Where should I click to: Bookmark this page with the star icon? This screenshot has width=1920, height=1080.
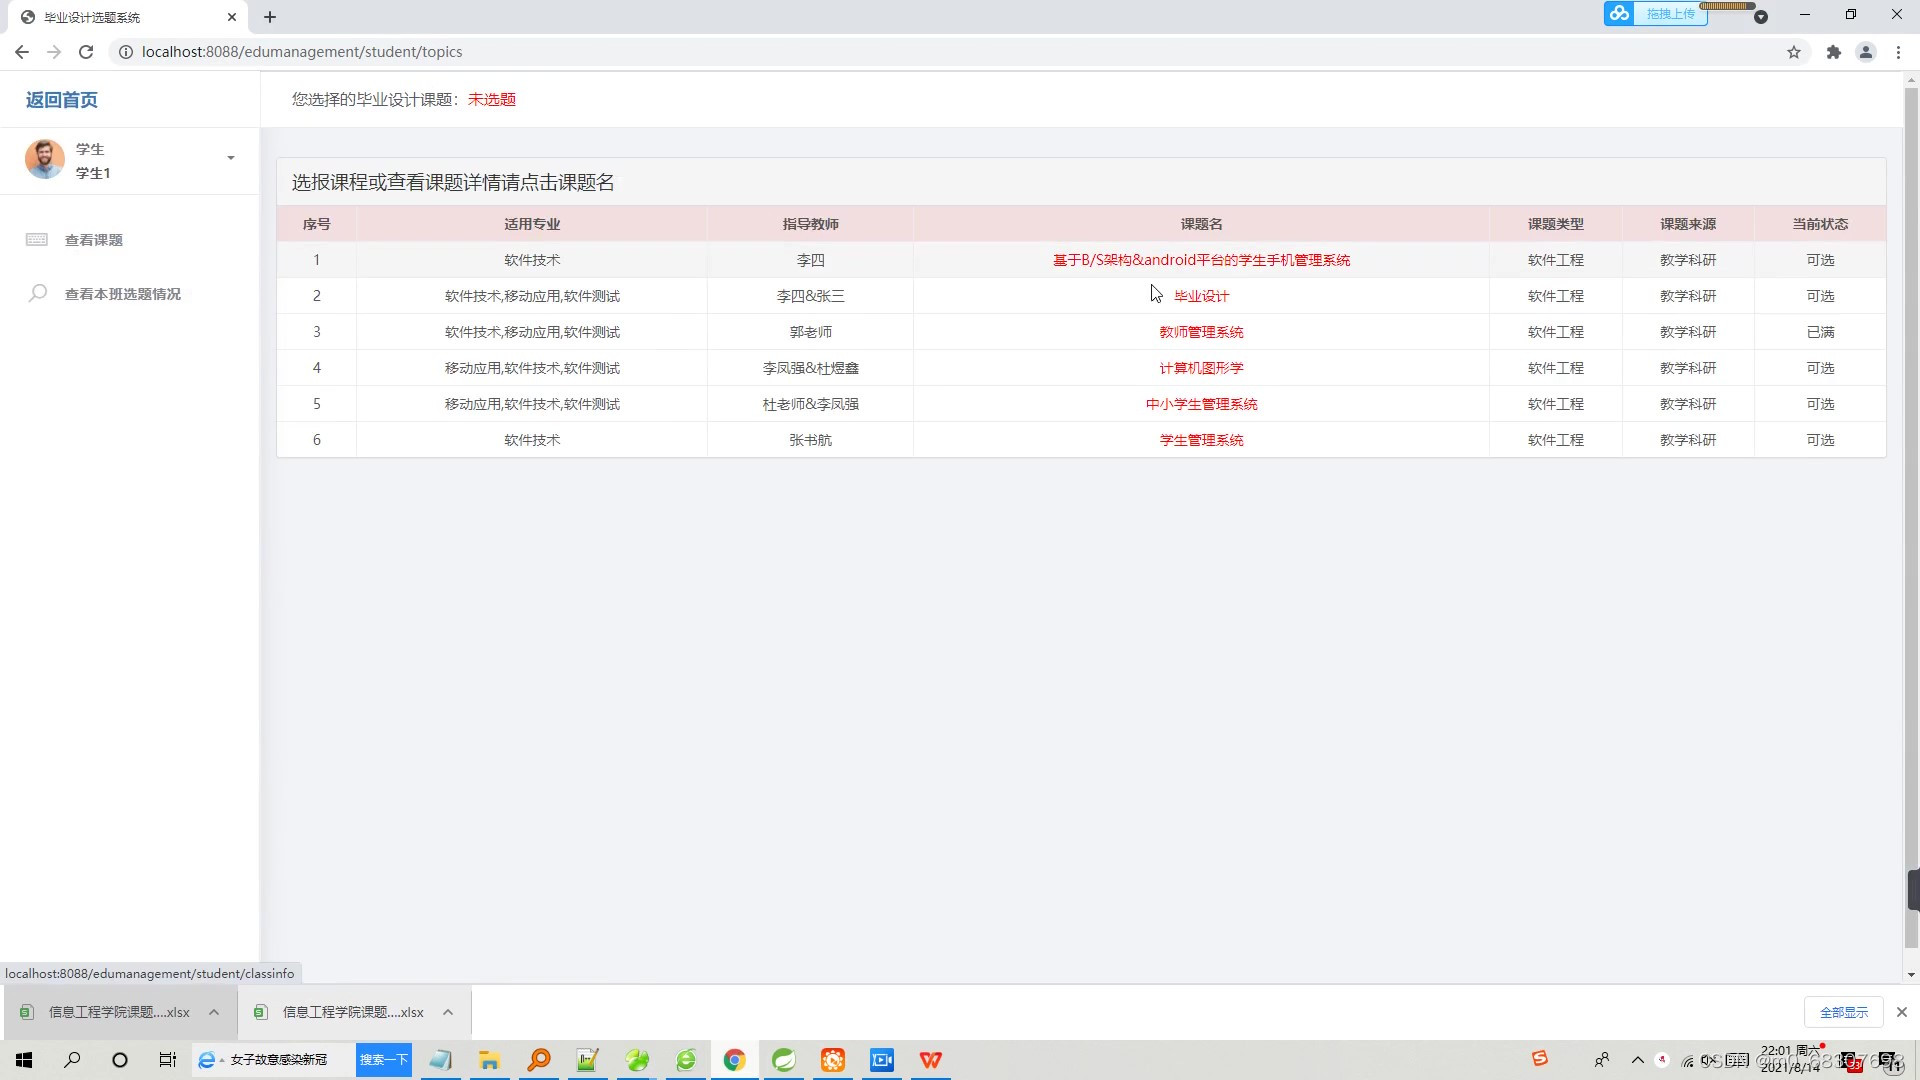[x=1794, y=52]
